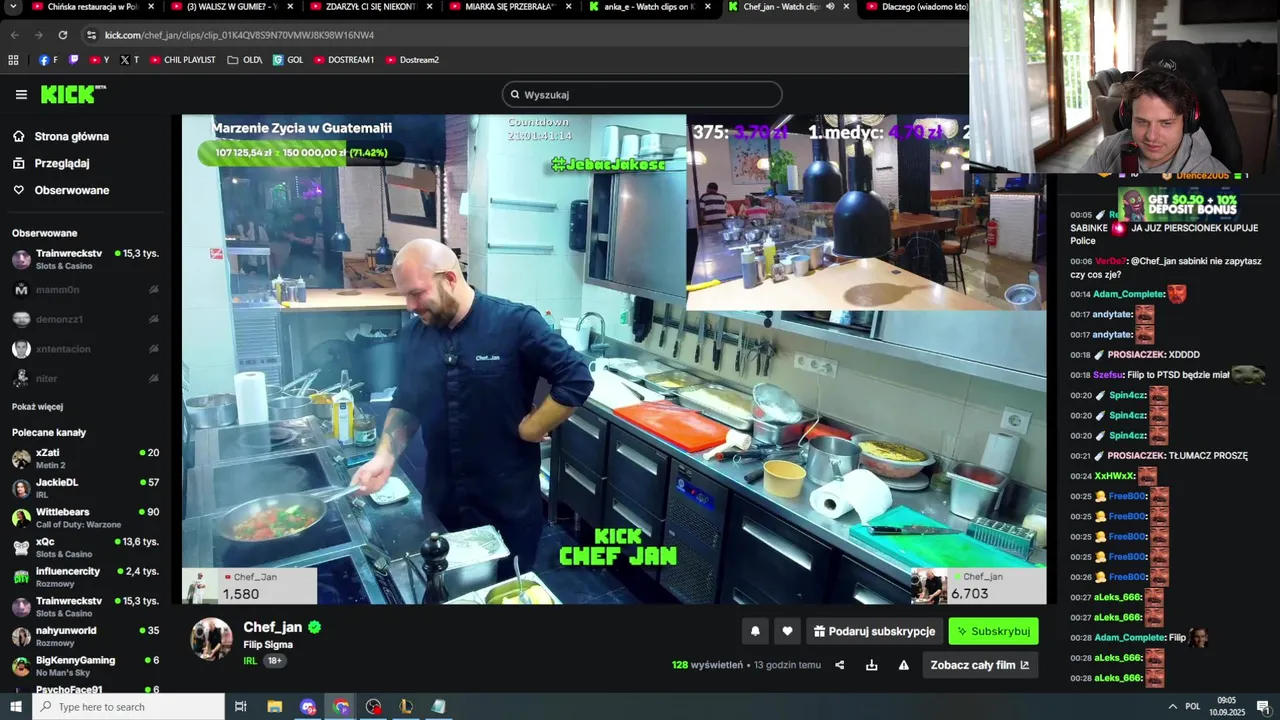Click the notification bell for Chef_jan
Screen dimensions: 1280x720
pyautogui.click(x=755, y=631)
